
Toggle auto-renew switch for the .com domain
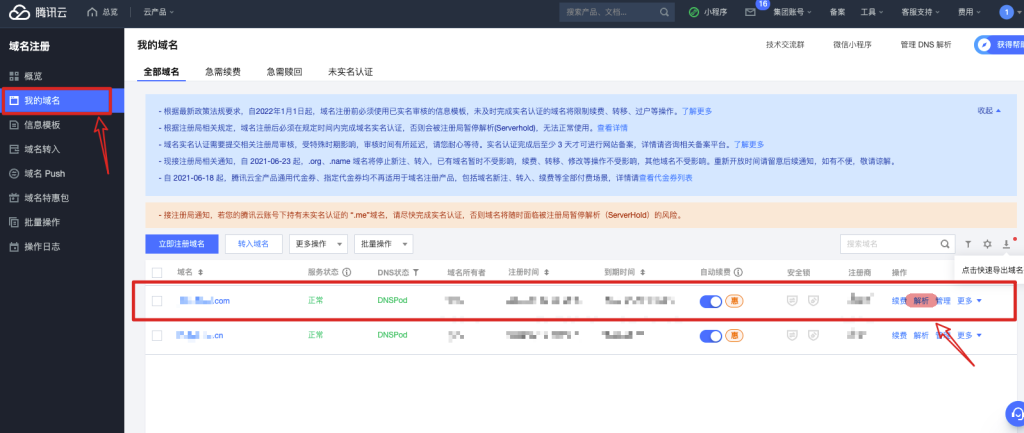pos(711,301)
